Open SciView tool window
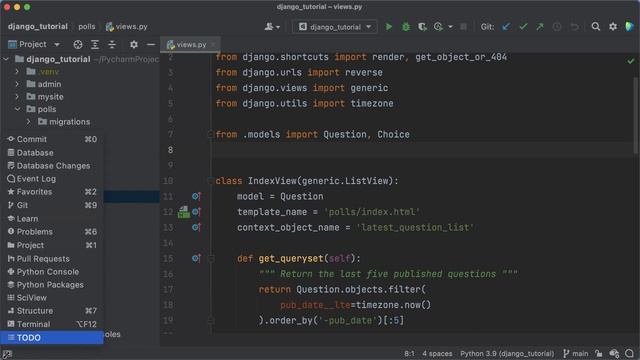This screenshot has height=360, width=640. pos(52,298)
